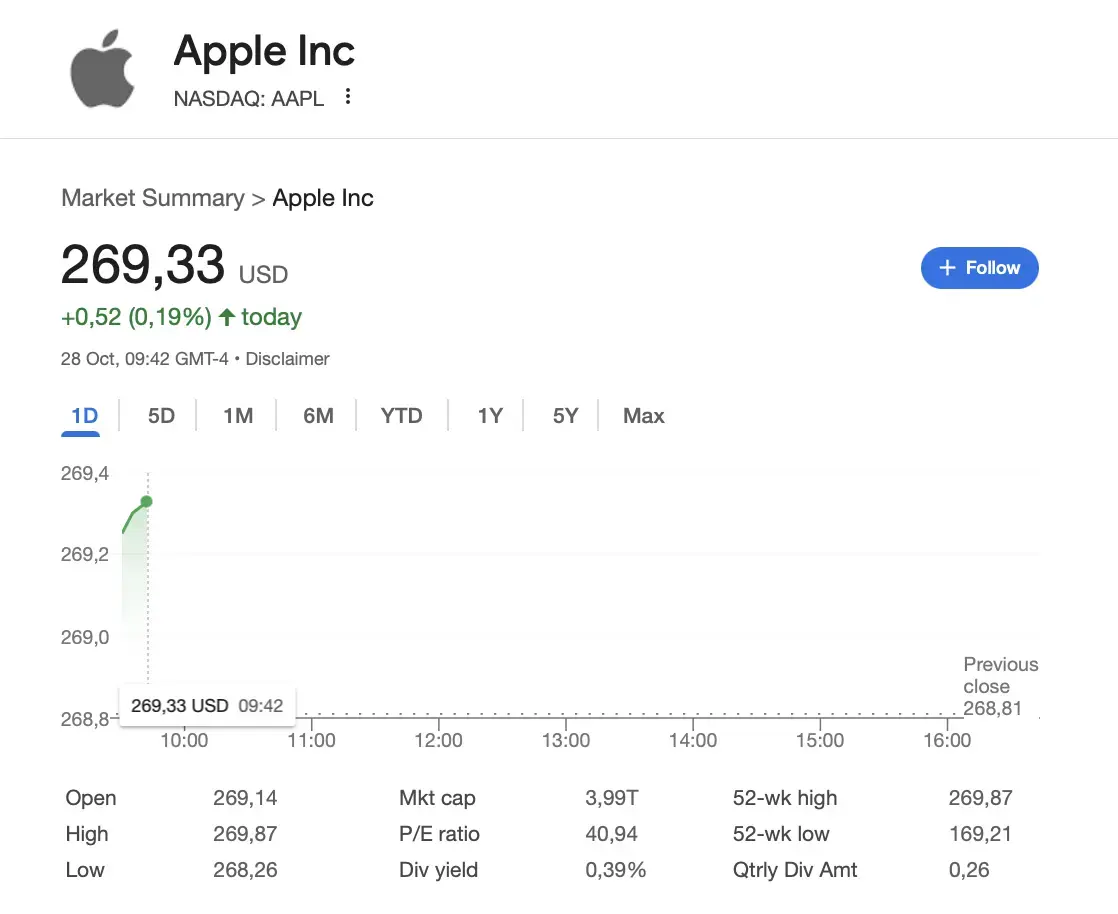Click the Previous close 268,81 label
Image resolution: width=1118 pixels, height=914 pixels.
click(x=1000, y=686)
